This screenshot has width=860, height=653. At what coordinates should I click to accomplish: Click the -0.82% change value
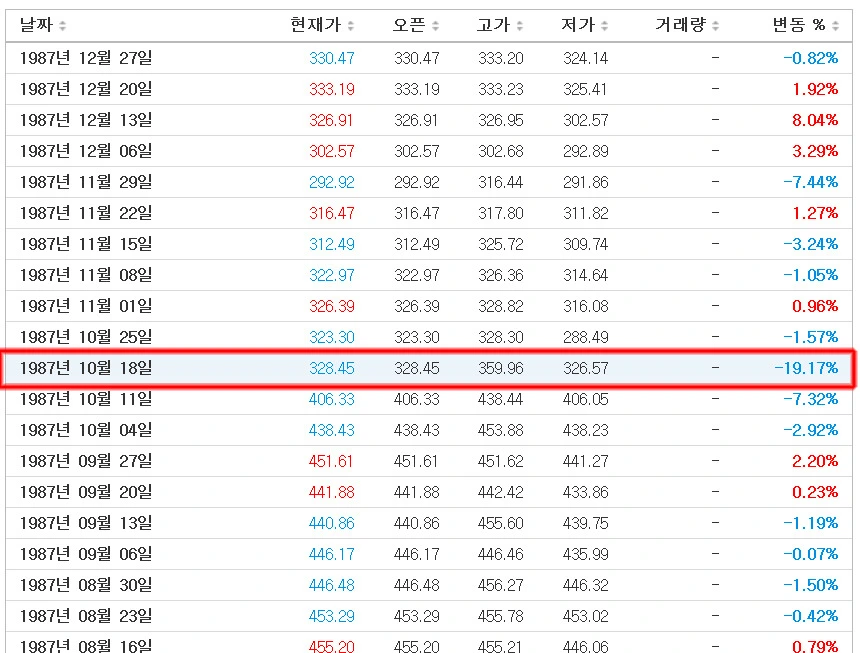811,58
